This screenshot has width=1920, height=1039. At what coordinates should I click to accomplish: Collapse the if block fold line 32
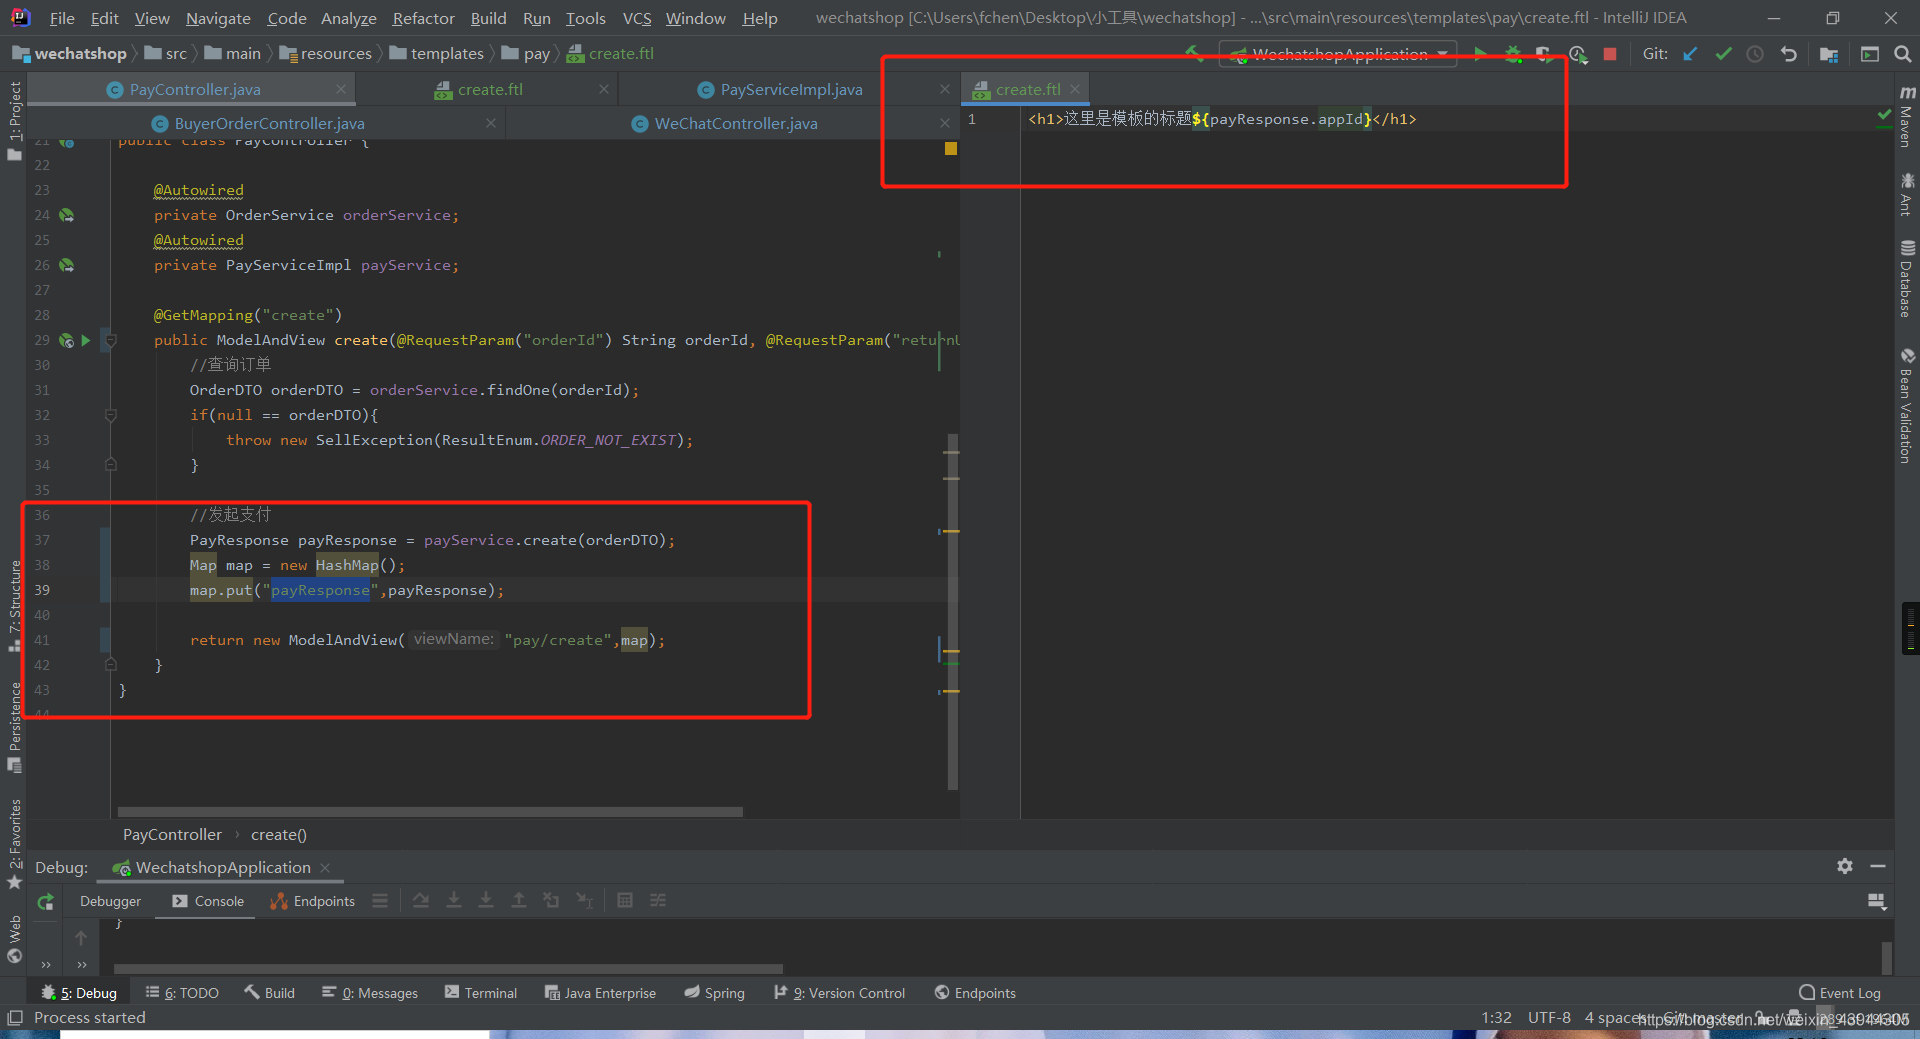pos(111,415)
